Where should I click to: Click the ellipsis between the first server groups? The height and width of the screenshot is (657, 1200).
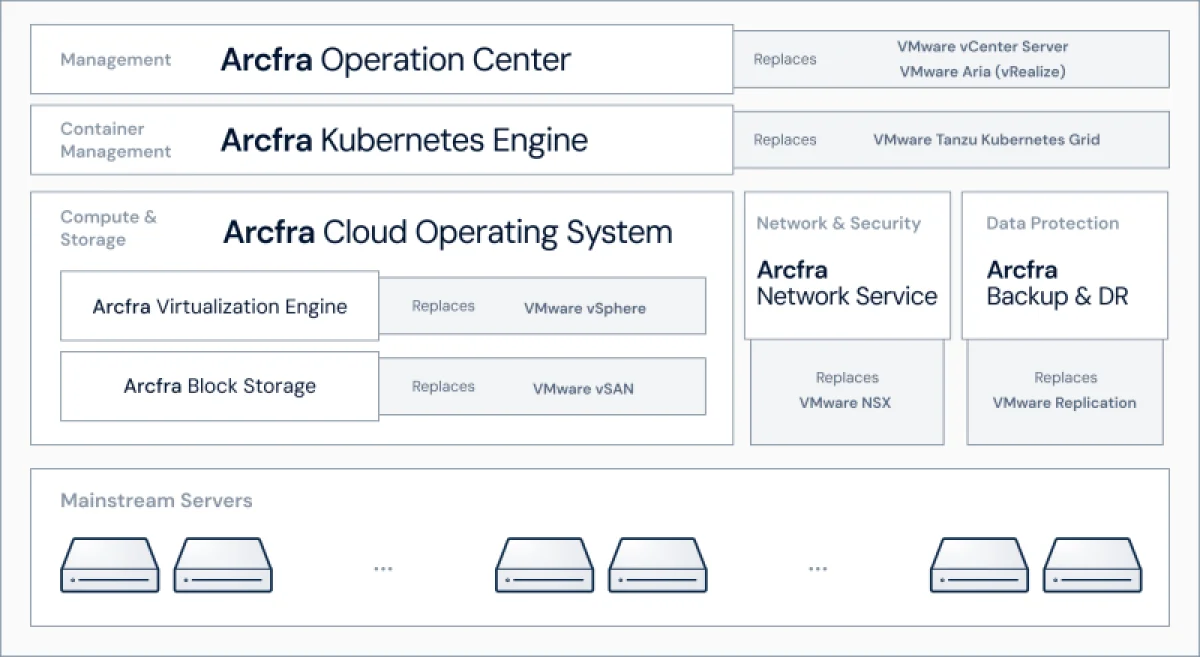(384, 566)
